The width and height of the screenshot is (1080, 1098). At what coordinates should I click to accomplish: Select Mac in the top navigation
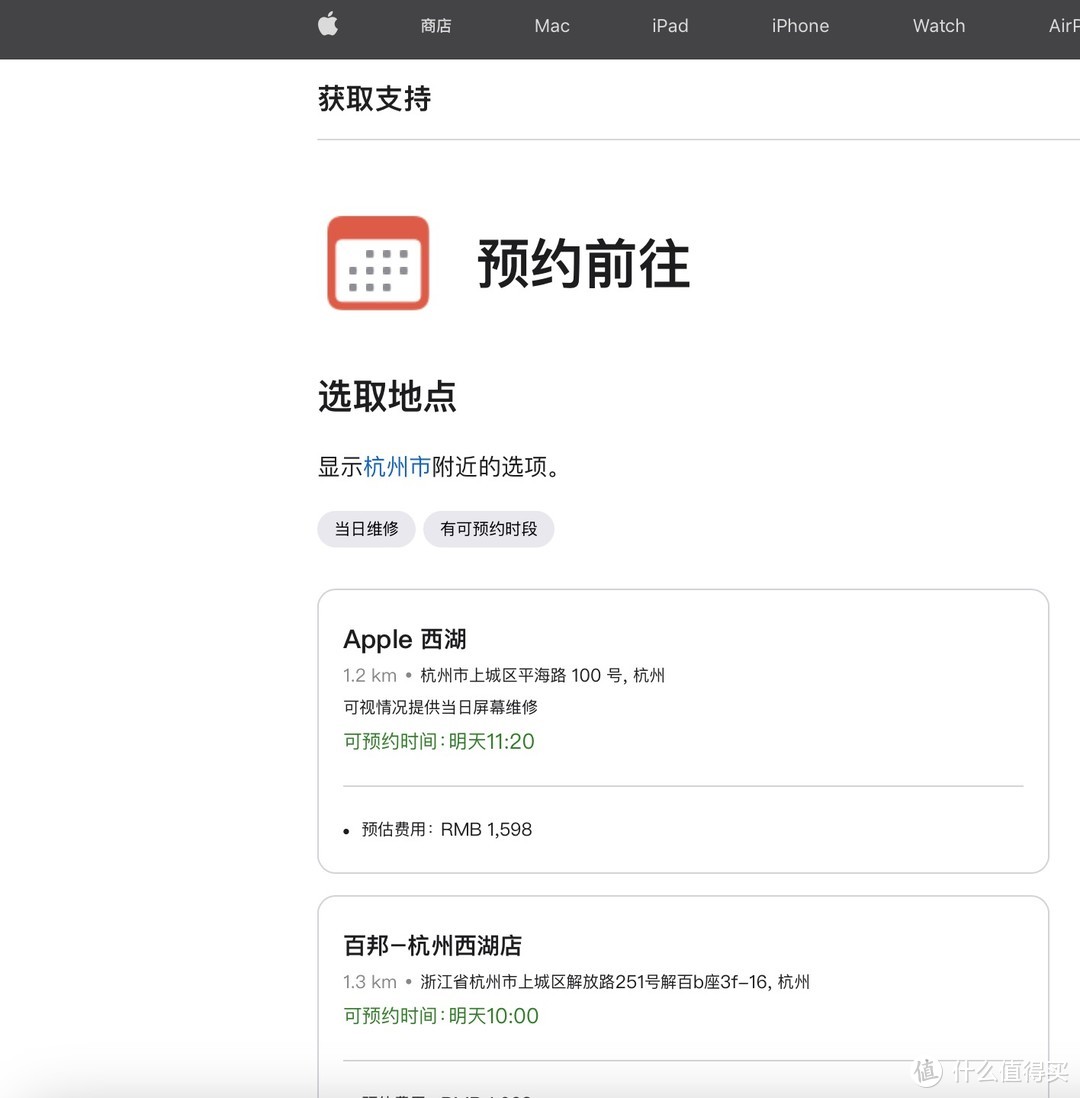(551, 26)
